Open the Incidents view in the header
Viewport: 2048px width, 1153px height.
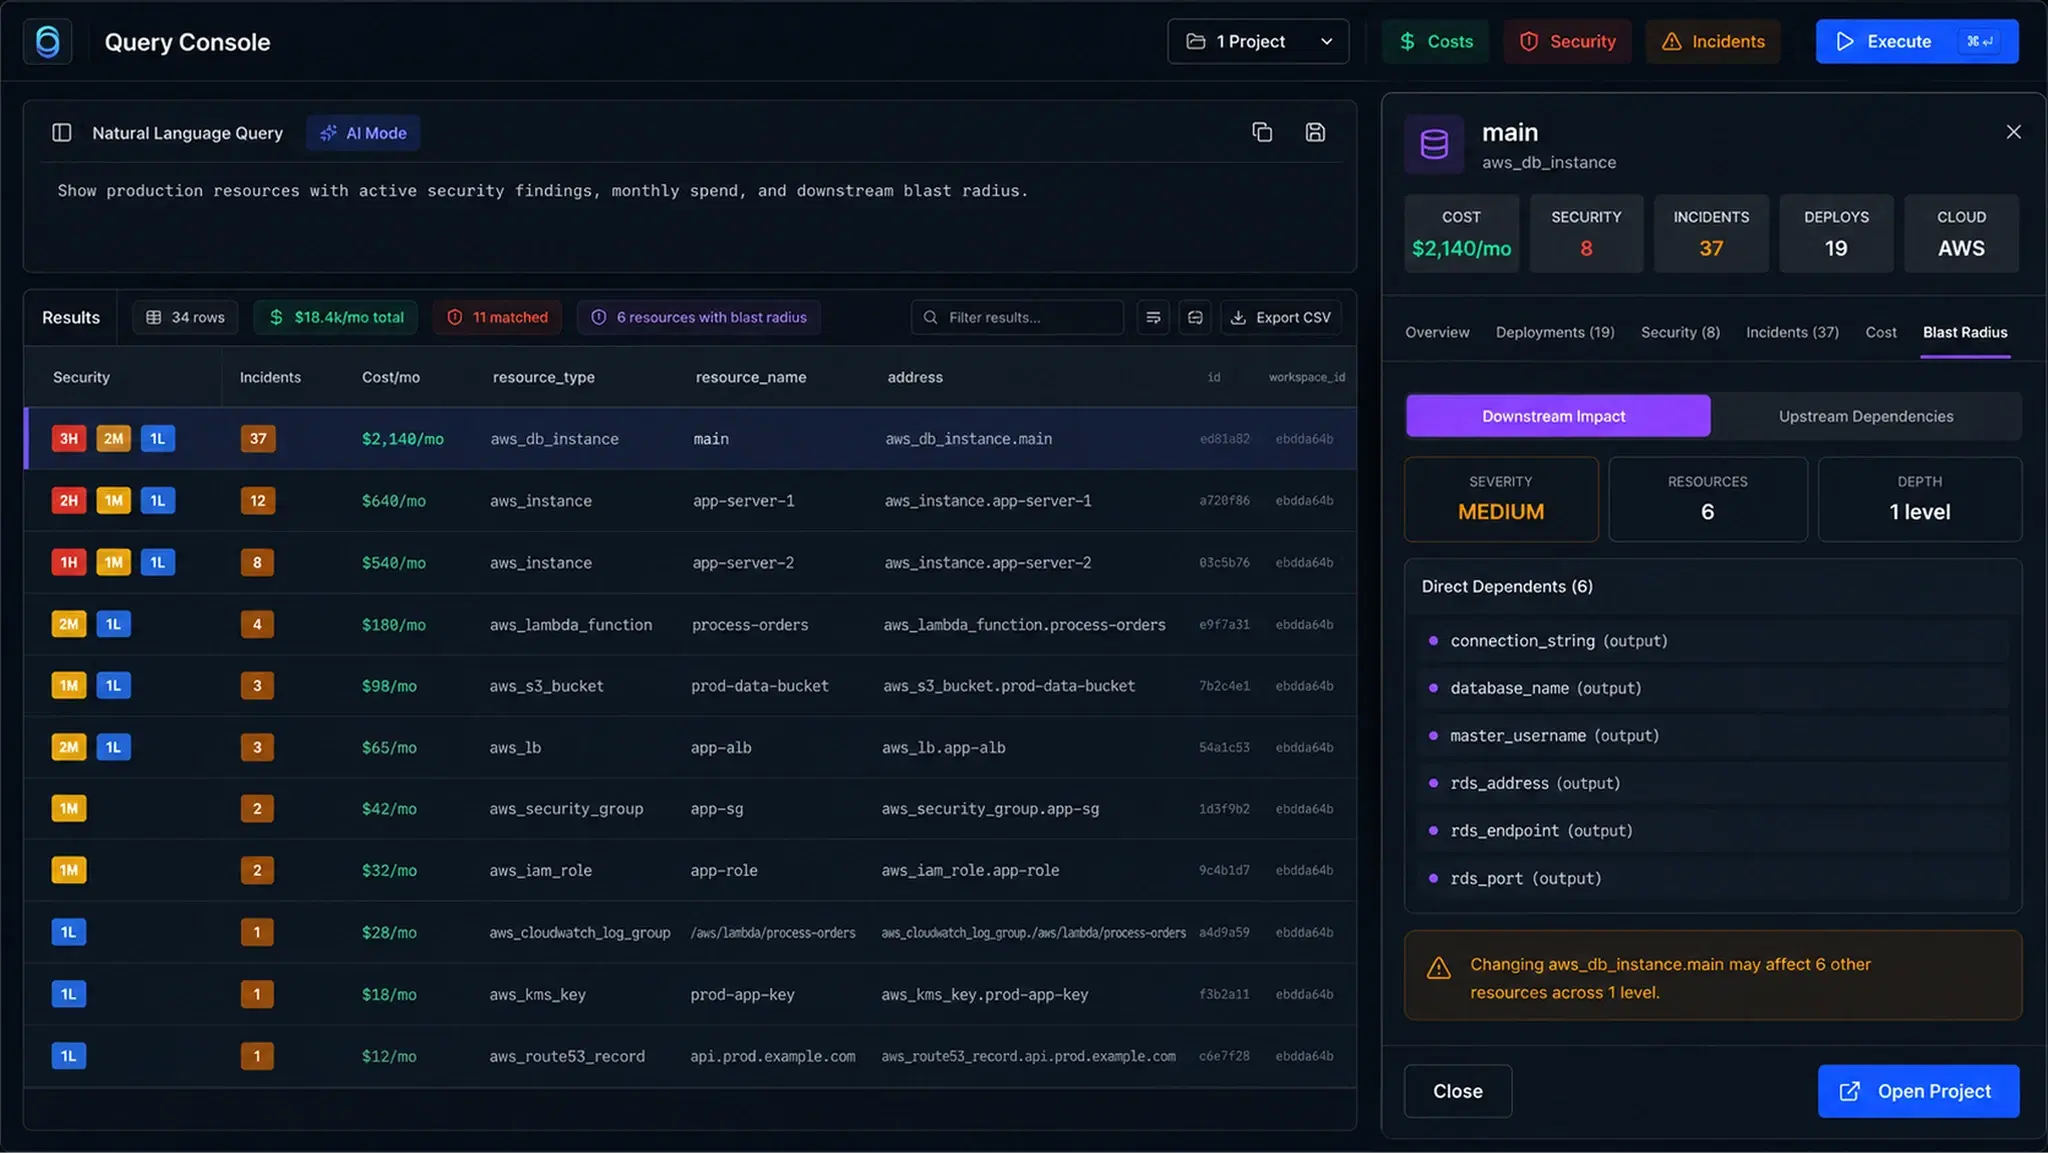click(1713, 41)
